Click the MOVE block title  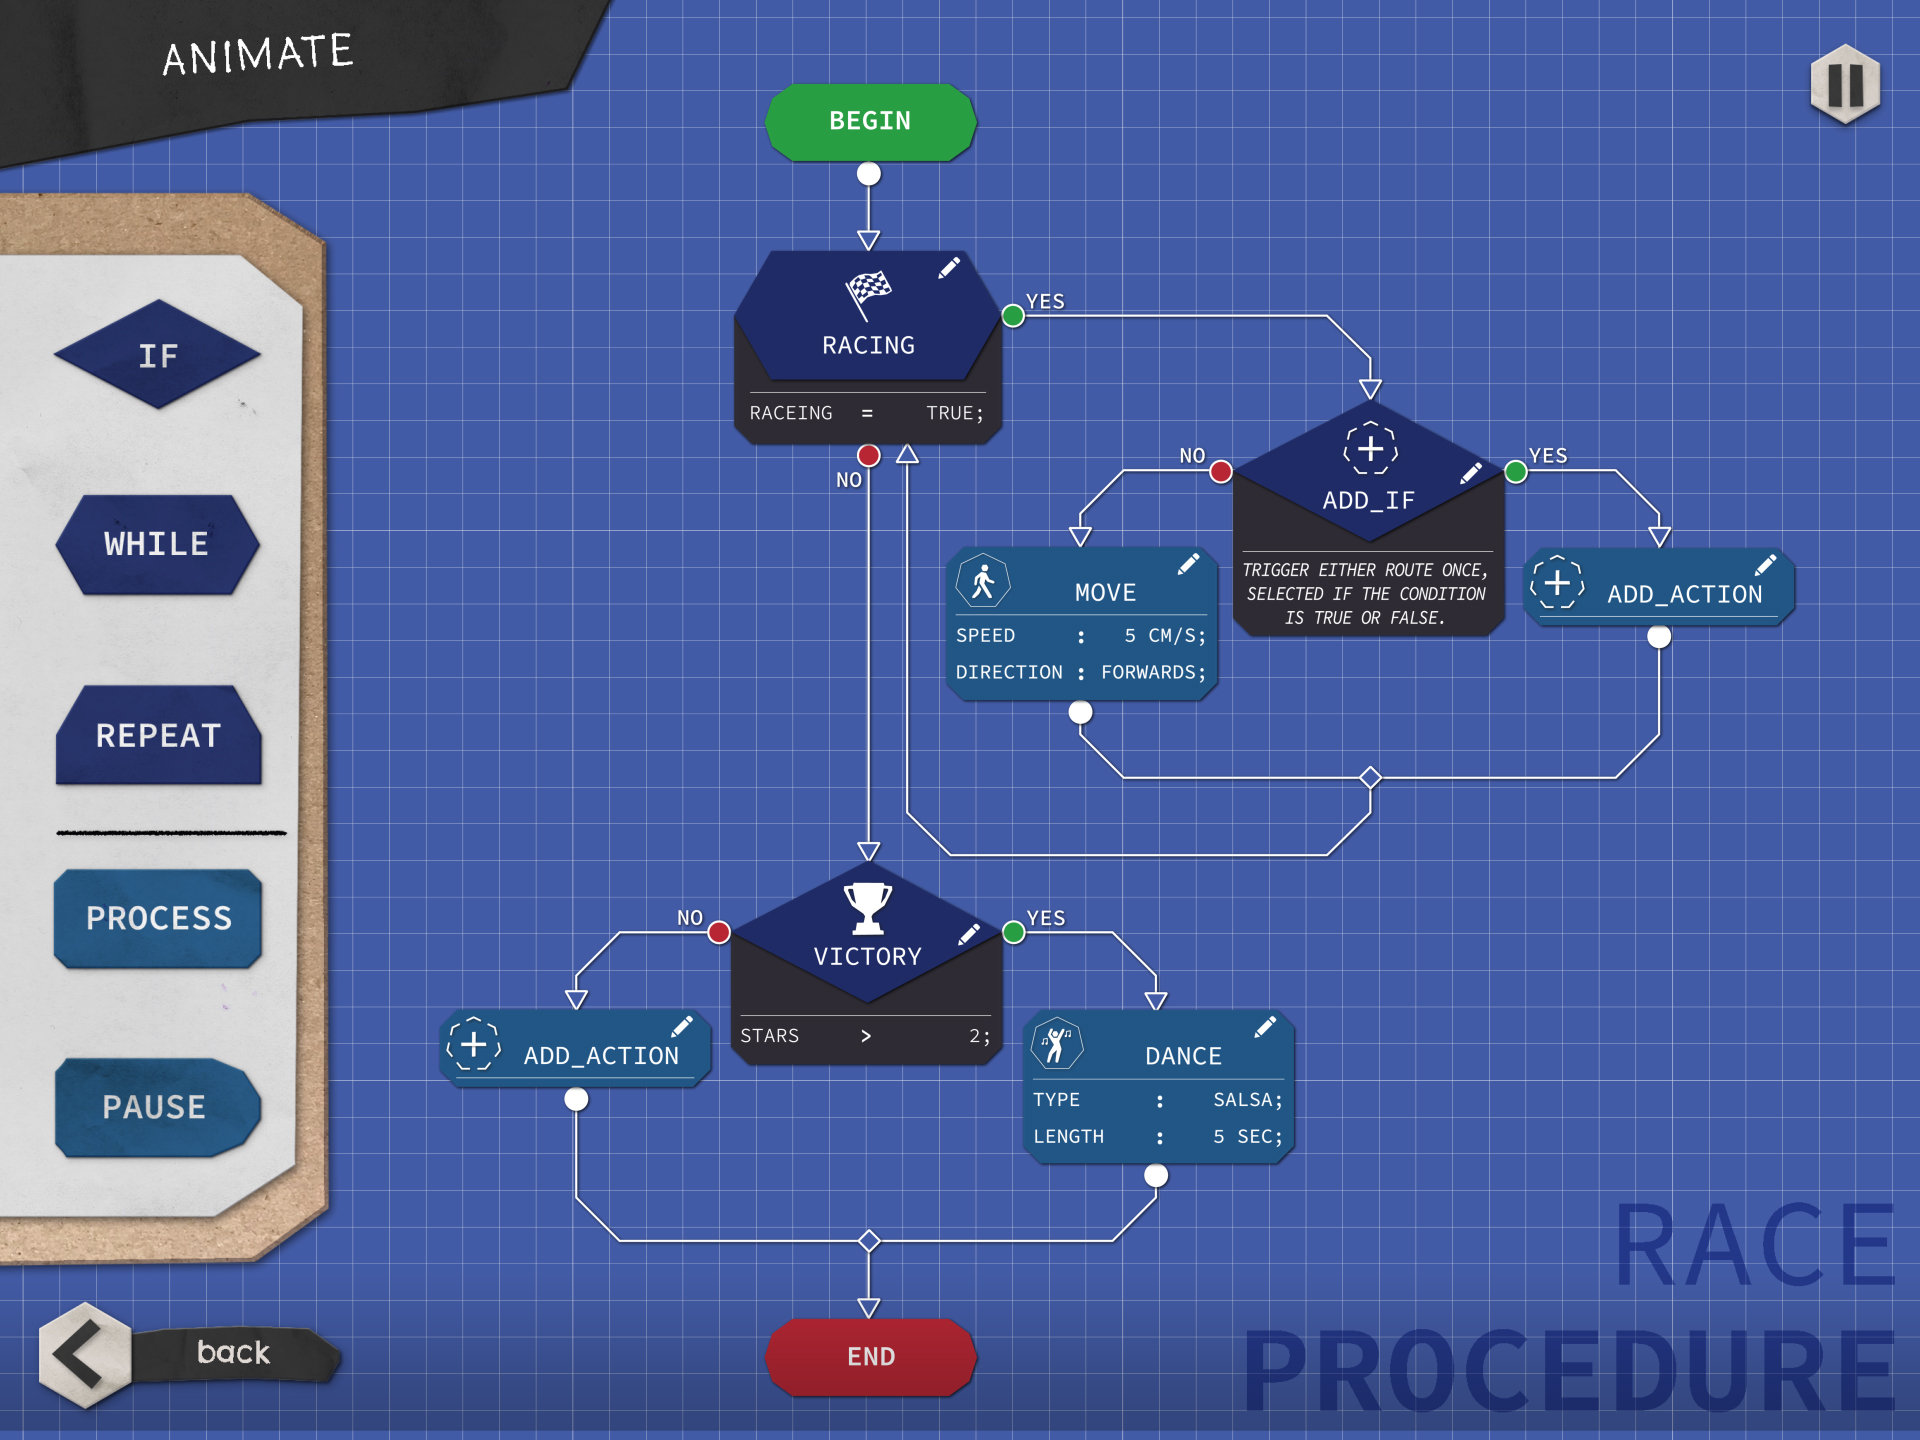click(1105, 593)
